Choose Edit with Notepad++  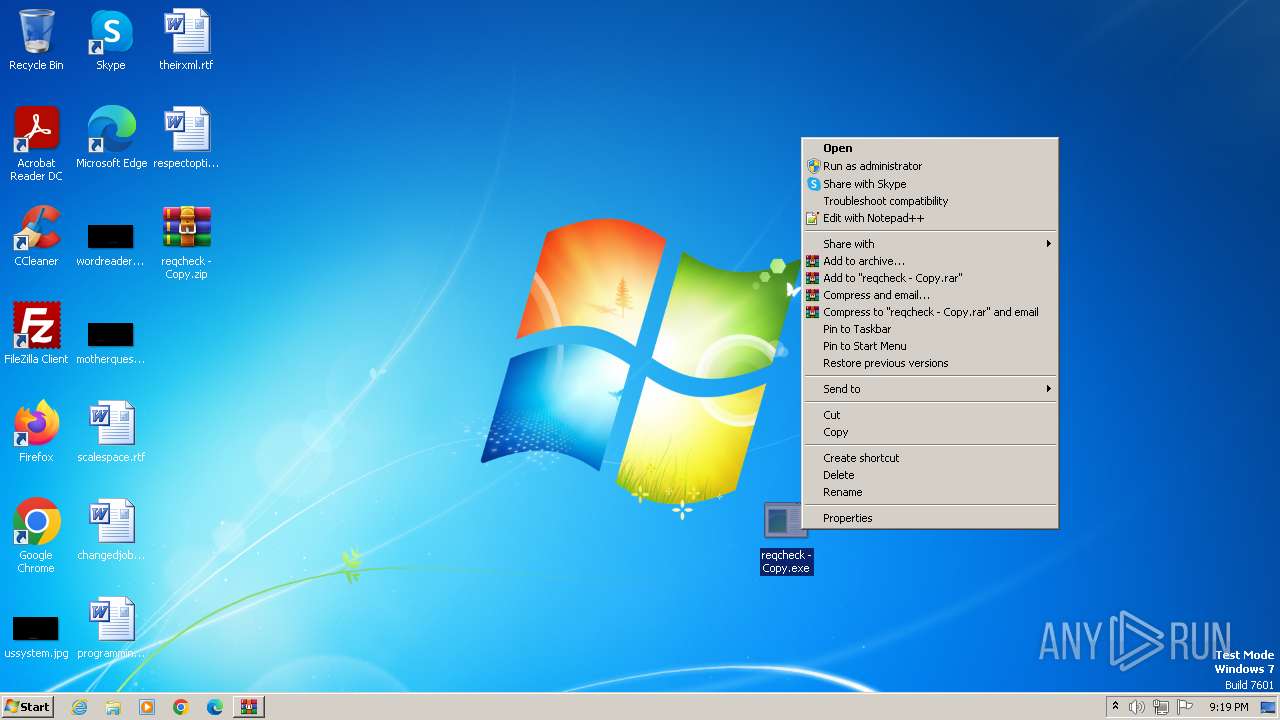tap(930, 218)
